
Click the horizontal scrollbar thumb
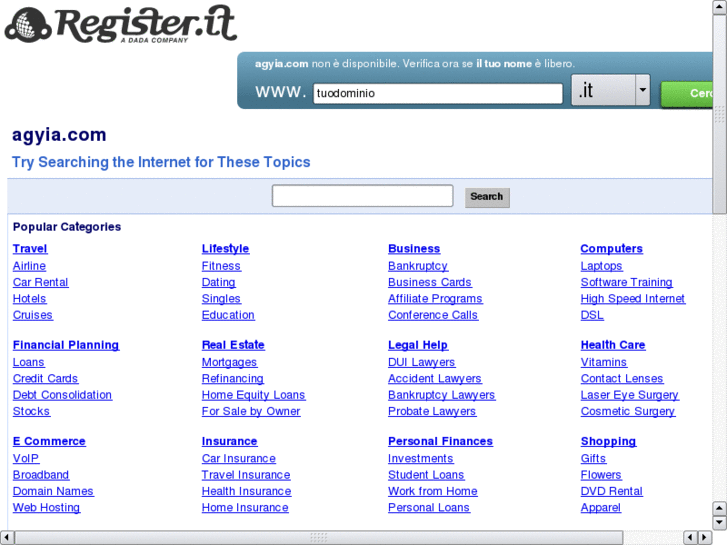click(319, 537)
